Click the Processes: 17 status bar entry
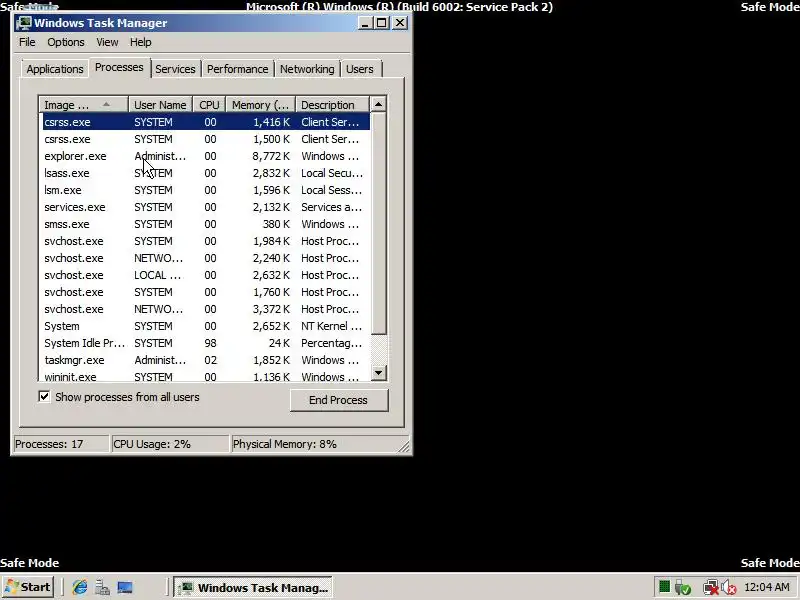 [61, 444]
